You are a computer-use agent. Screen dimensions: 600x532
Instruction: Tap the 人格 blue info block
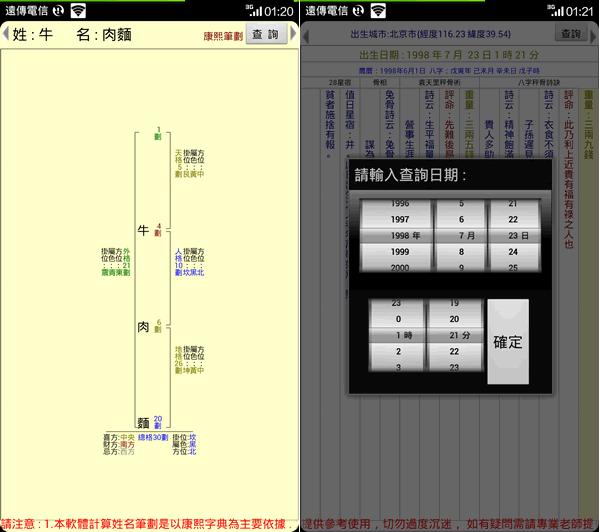pyautogui.click(x=189, y=262)
